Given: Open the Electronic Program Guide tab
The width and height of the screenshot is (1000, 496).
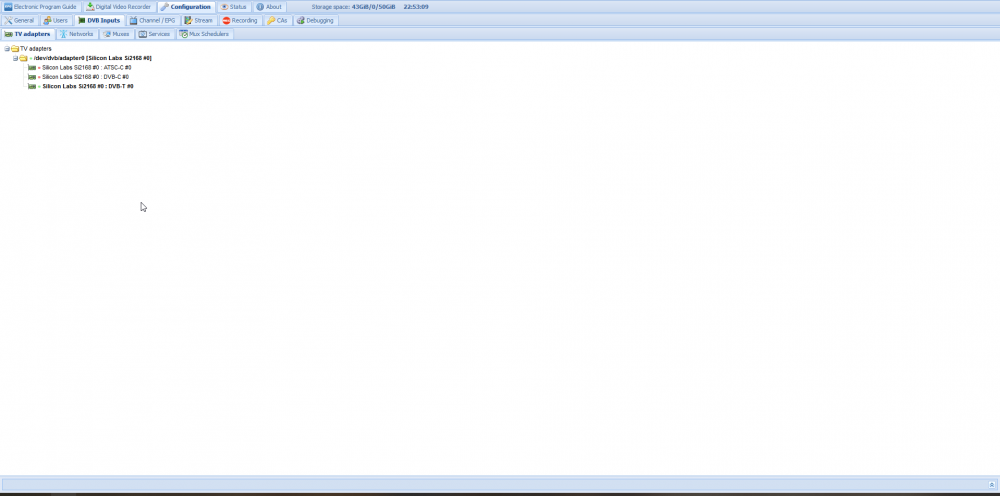Looking at the screenshot, I should 40,7.
